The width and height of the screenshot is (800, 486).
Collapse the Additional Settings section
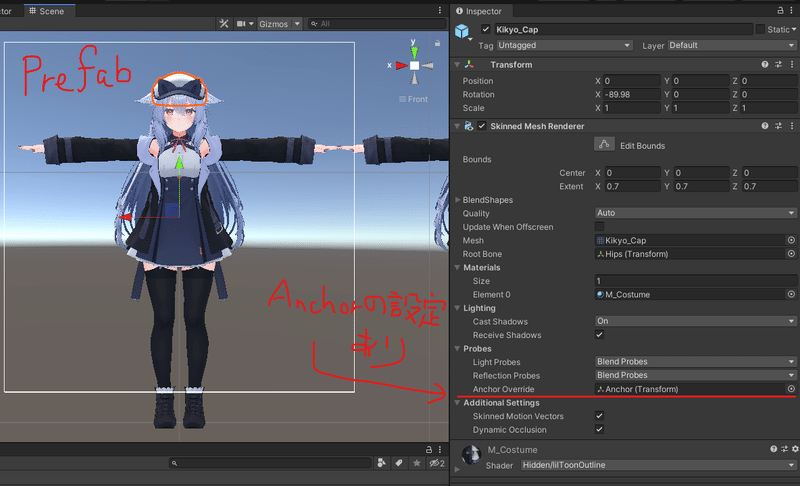(x=457, y=402)
